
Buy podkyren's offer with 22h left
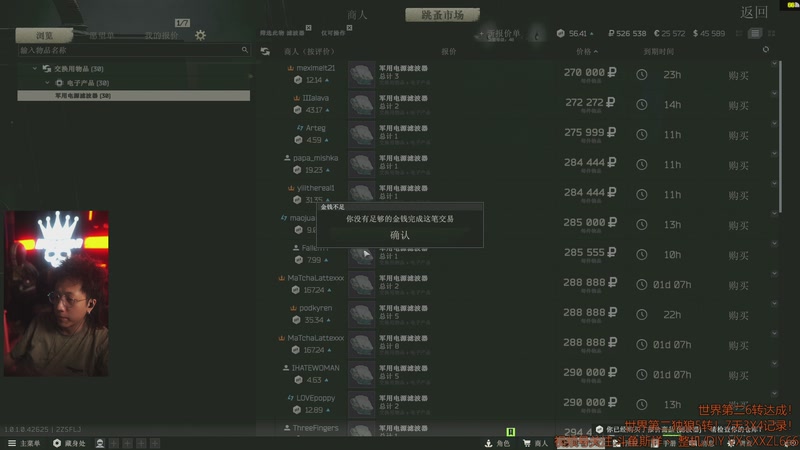(738, 316)
